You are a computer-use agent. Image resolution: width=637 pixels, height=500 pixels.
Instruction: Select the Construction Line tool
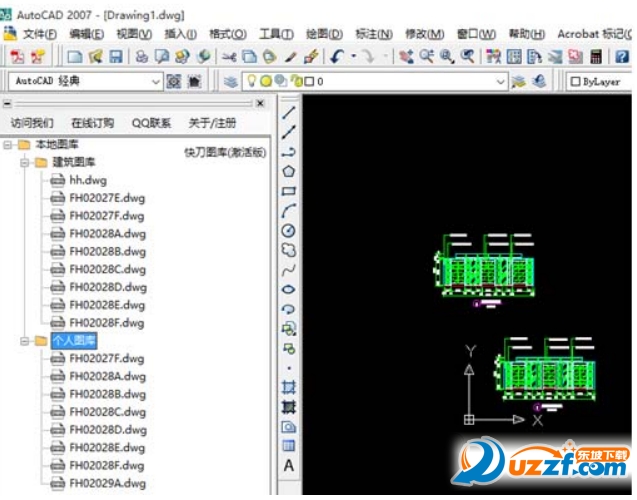click(289, 132)
